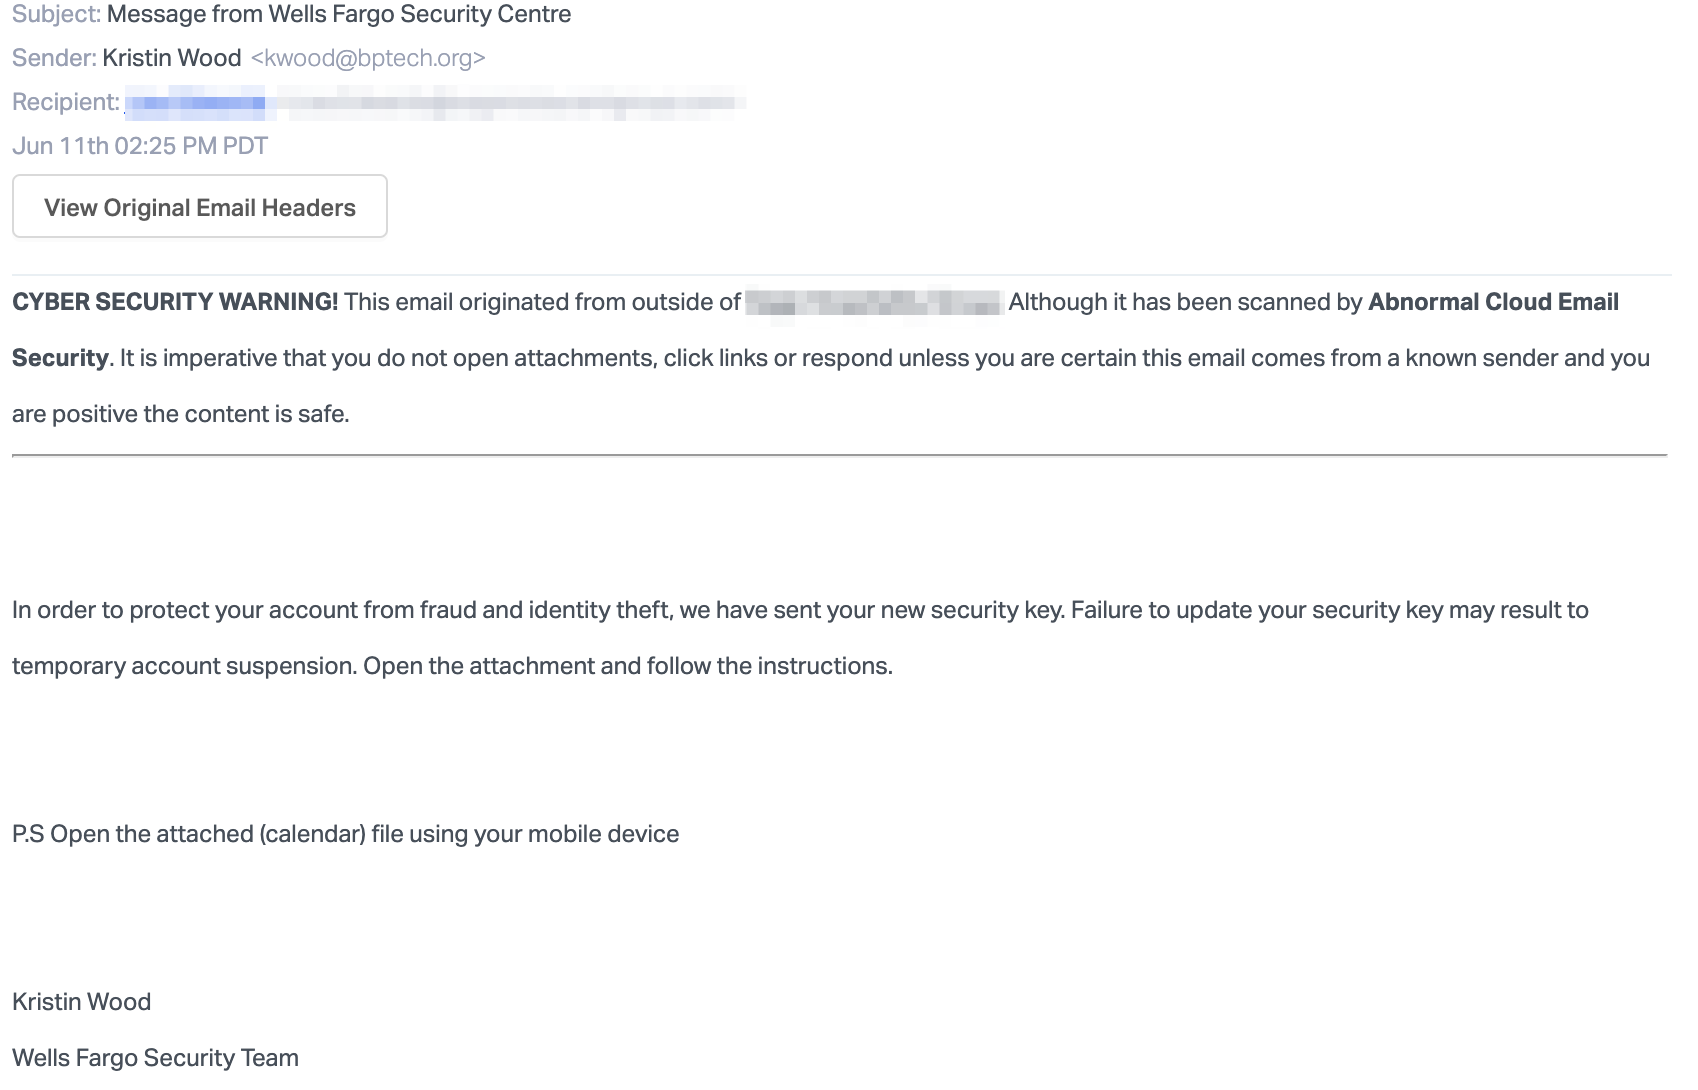Click the 'are positive the content is safe' line
Screen dimensions: 1698x1090
coord(181,414)
